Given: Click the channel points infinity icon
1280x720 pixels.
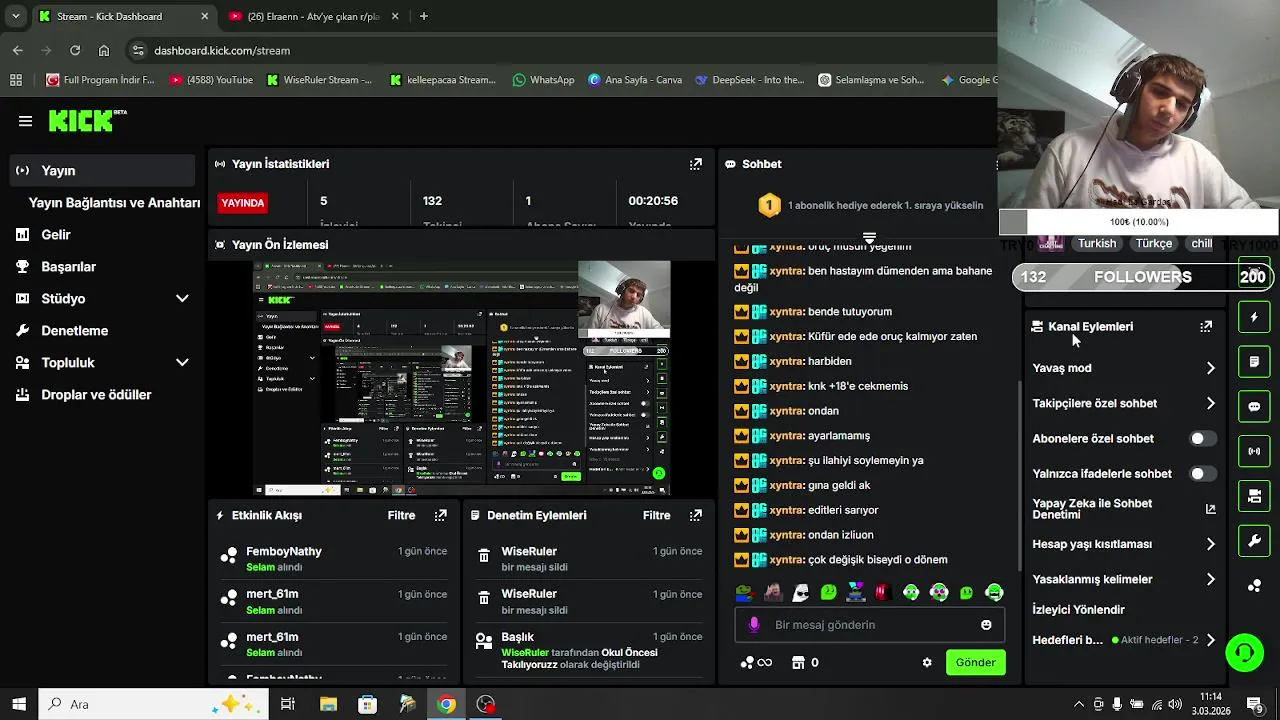Looking at the screenshot, I should point(756,662).
